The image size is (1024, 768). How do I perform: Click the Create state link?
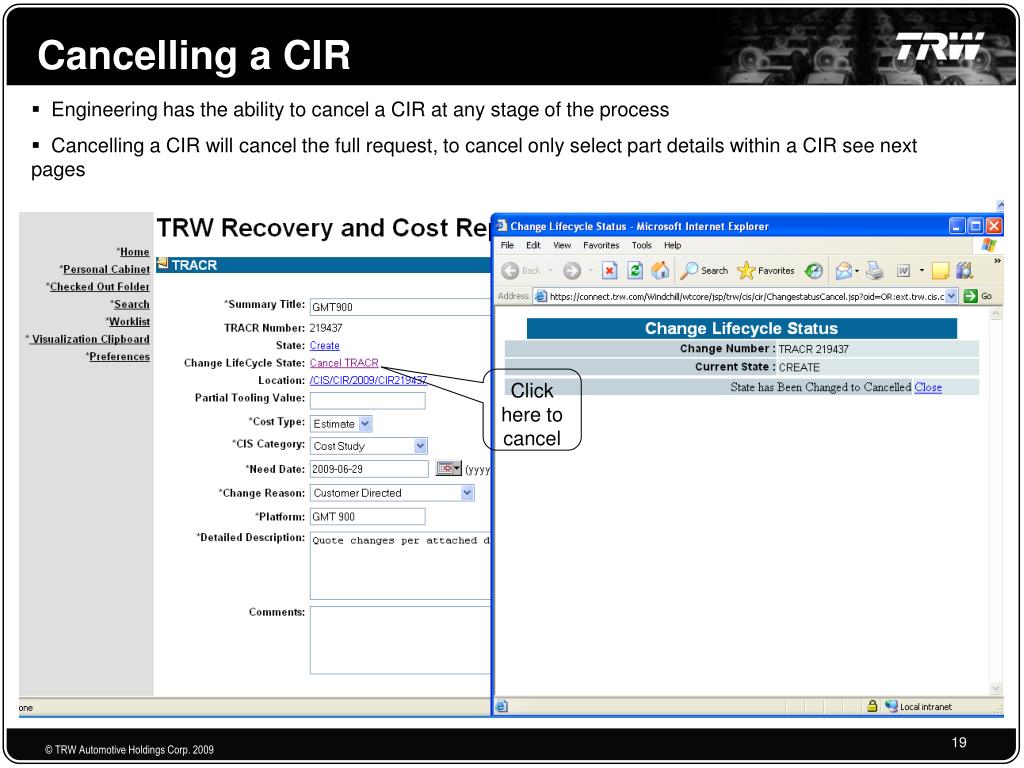(325, 345)
